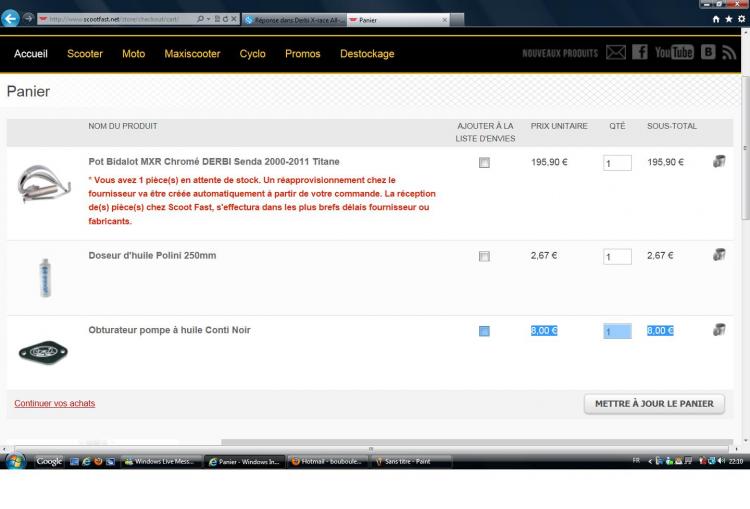Click the quantity field for Pot Bidalot
The height and width of the screenshot is (509, 750).
pyautogui.click(x=617, y=163)
